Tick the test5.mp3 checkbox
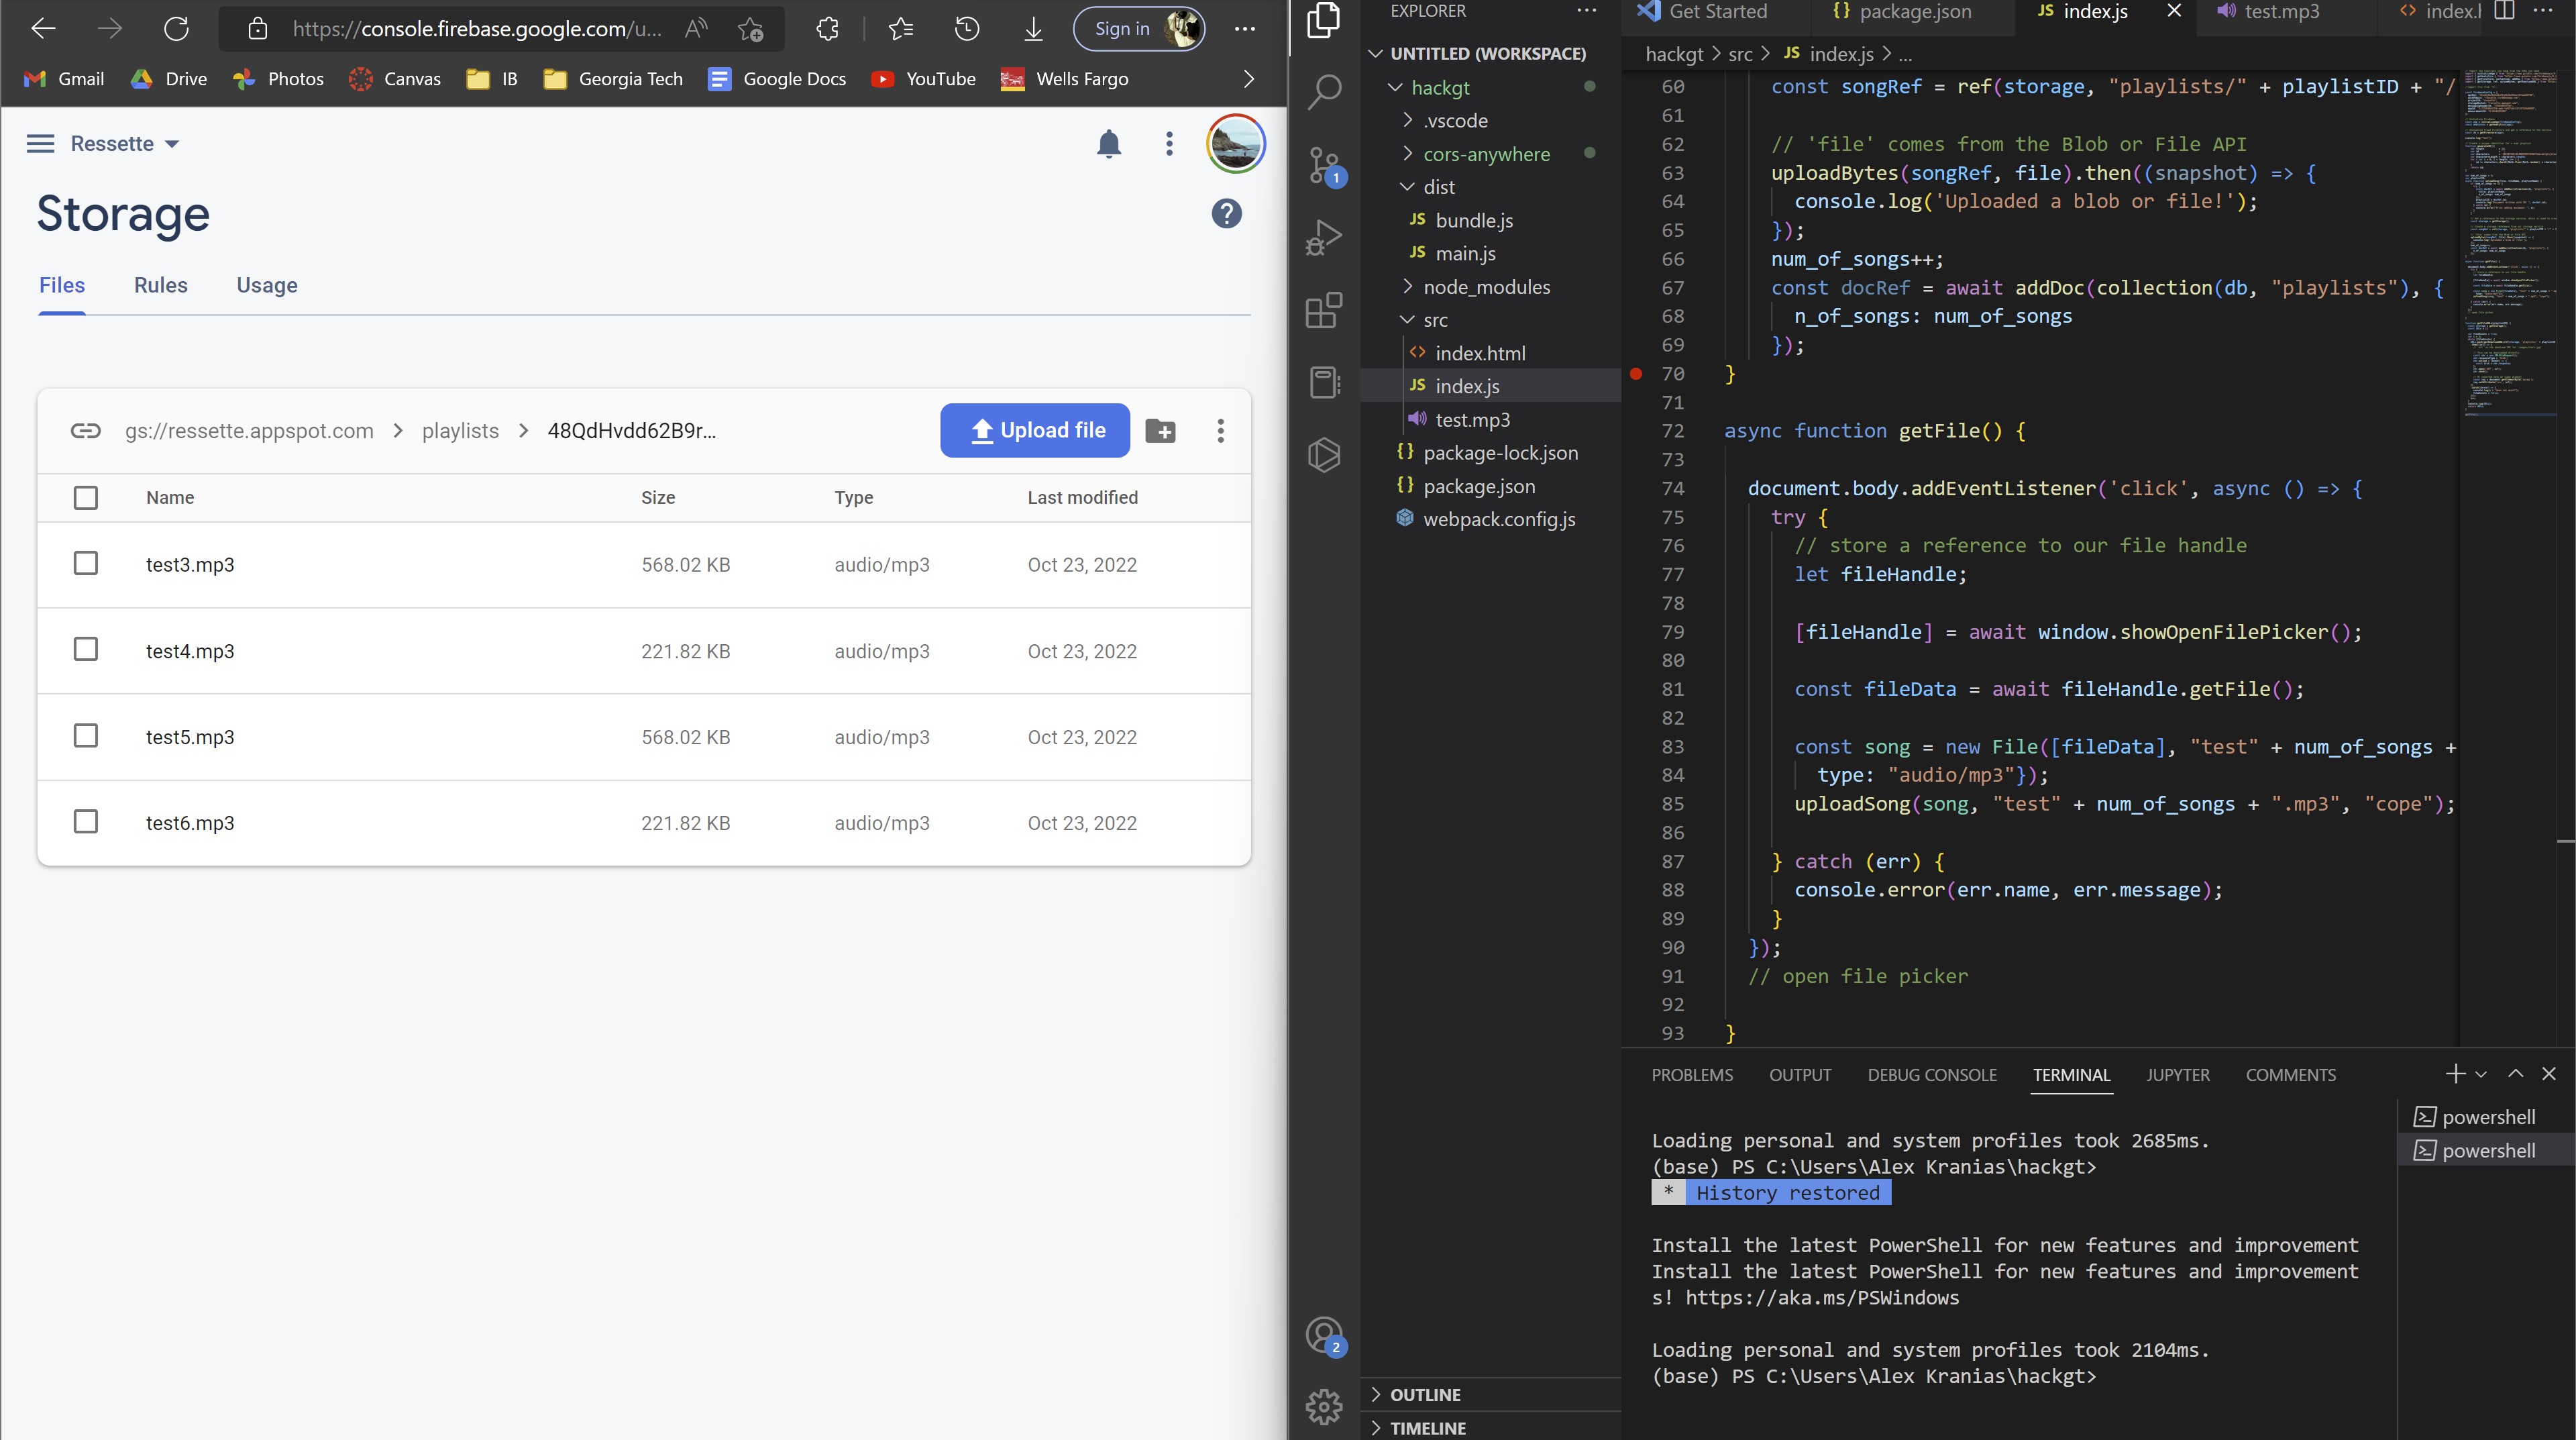The width and height of the screenshot is (2576, 1440). pyautogui.click(x=86, y=736)
